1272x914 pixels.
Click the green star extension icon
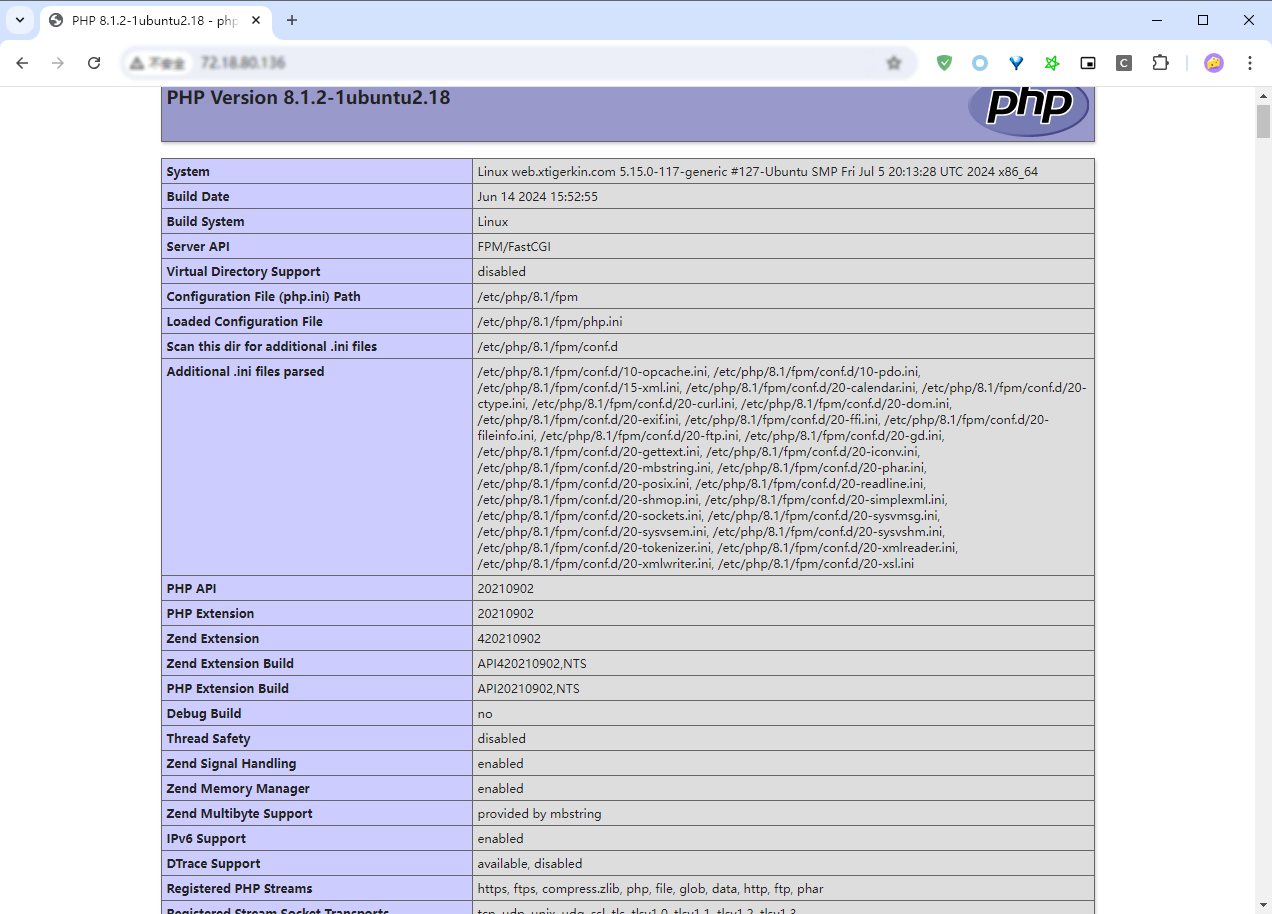pyautogui.click(x=1052, y=63)
